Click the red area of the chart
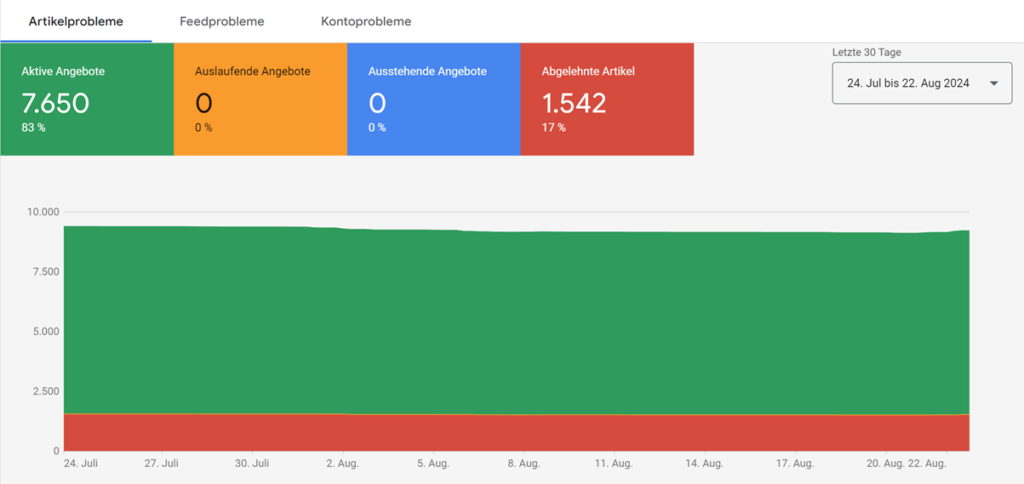 (x=516, y=433)
